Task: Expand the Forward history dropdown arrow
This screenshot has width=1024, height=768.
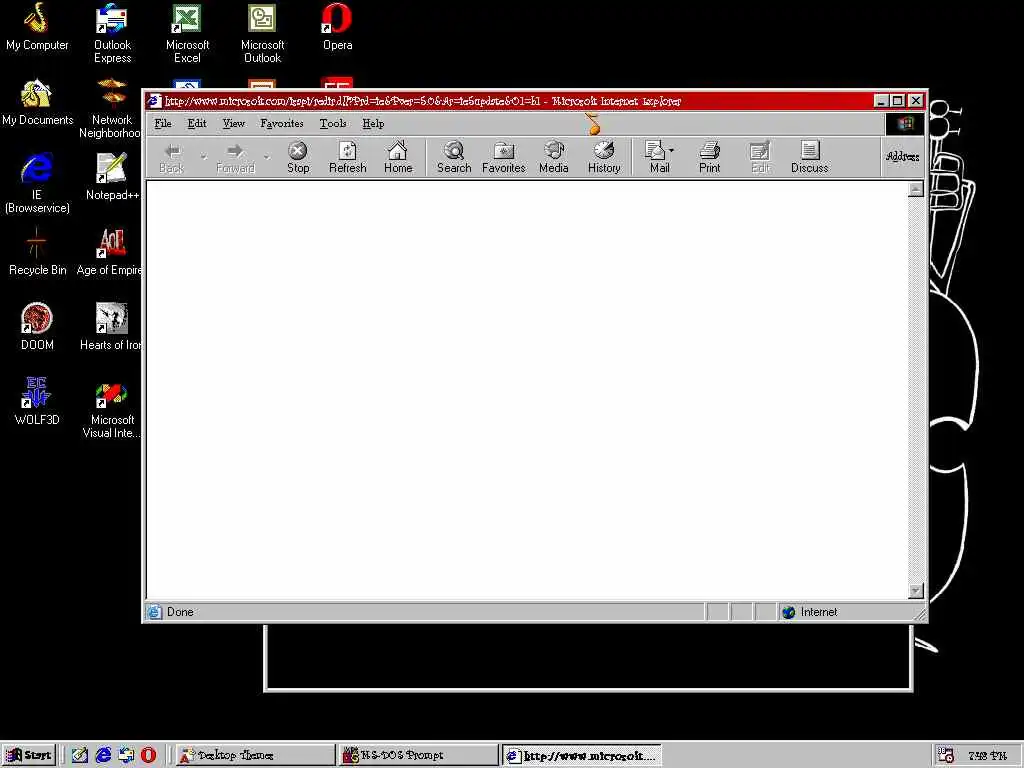Action: click(266, 157)
